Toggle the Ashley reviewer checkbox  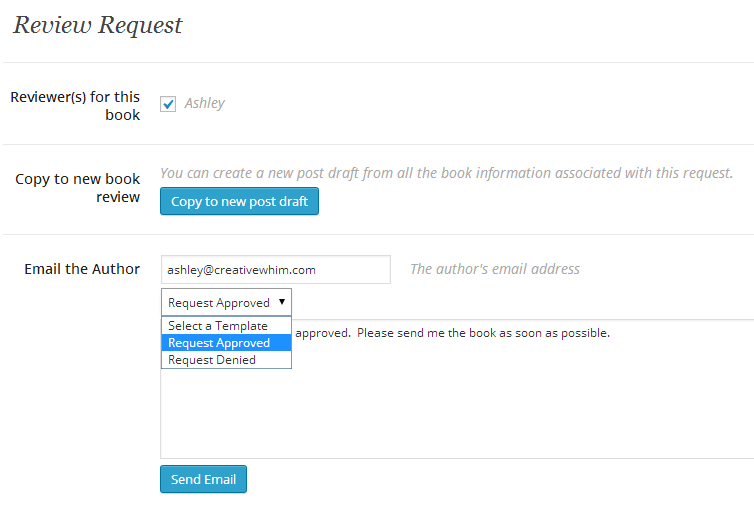tap(168, 104)
